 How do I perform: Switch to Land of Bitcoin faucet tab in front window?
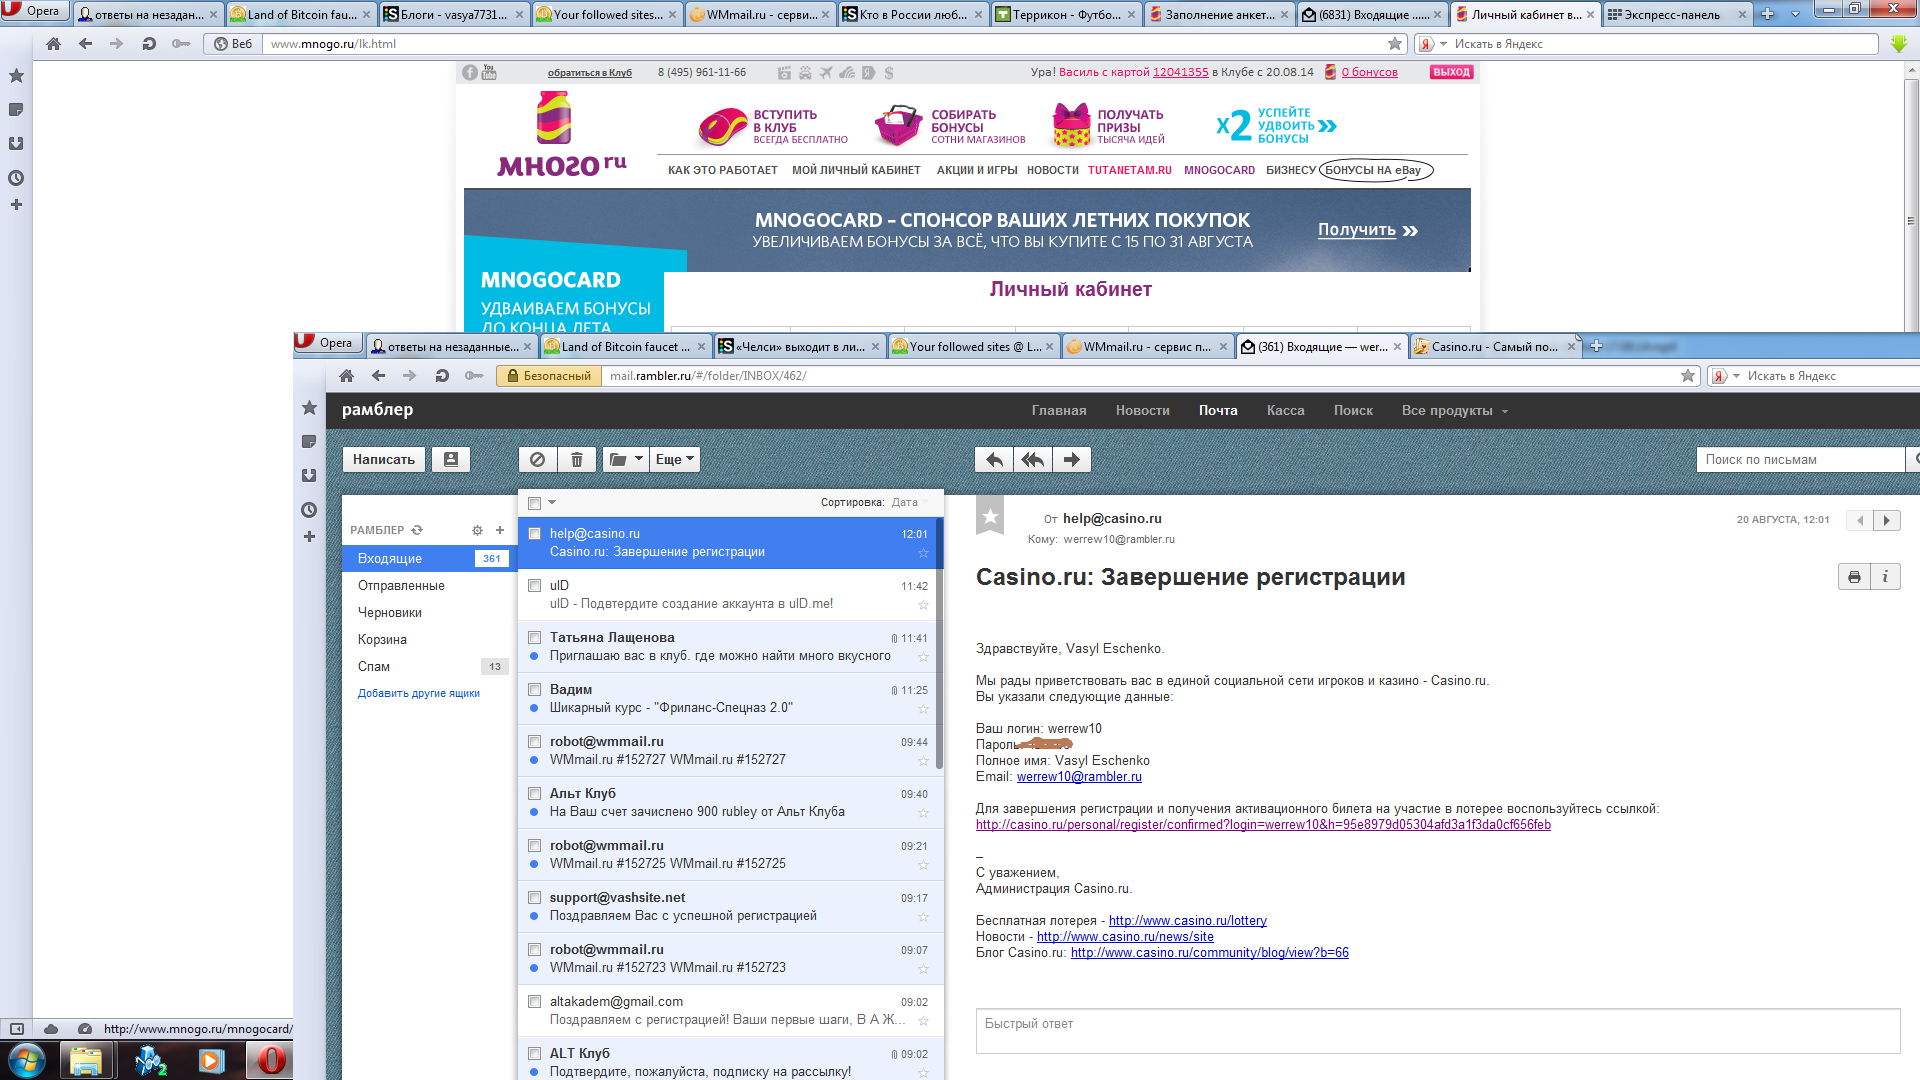pos(624,347)
